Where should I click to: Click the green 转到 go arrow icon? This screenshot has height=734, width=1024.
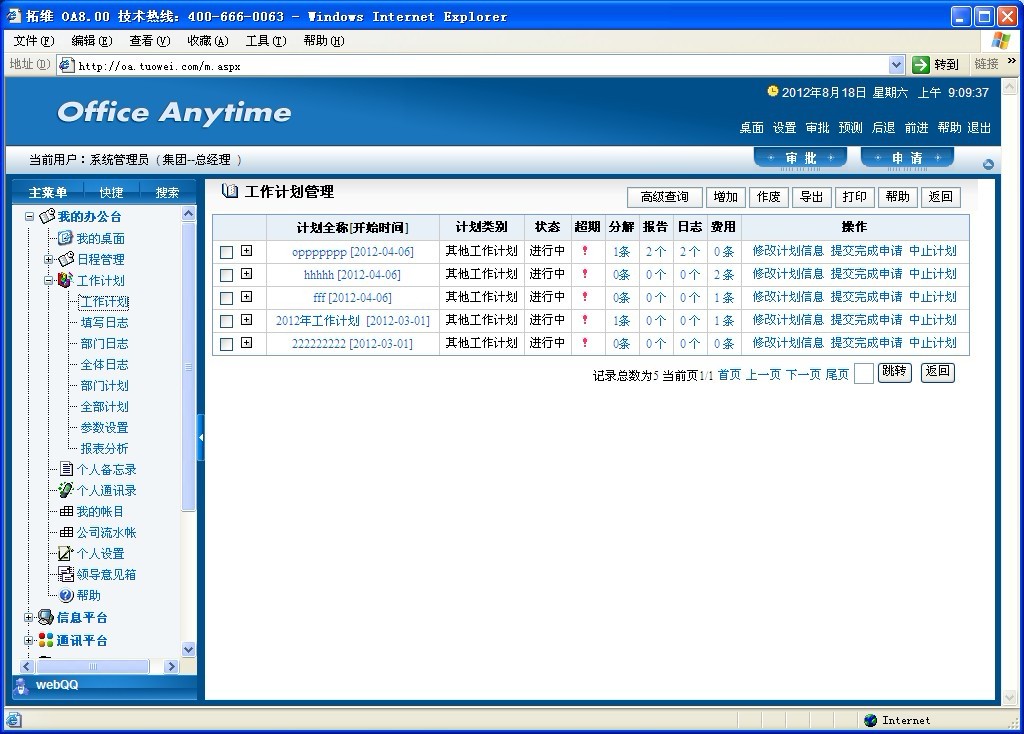[921, 64]
